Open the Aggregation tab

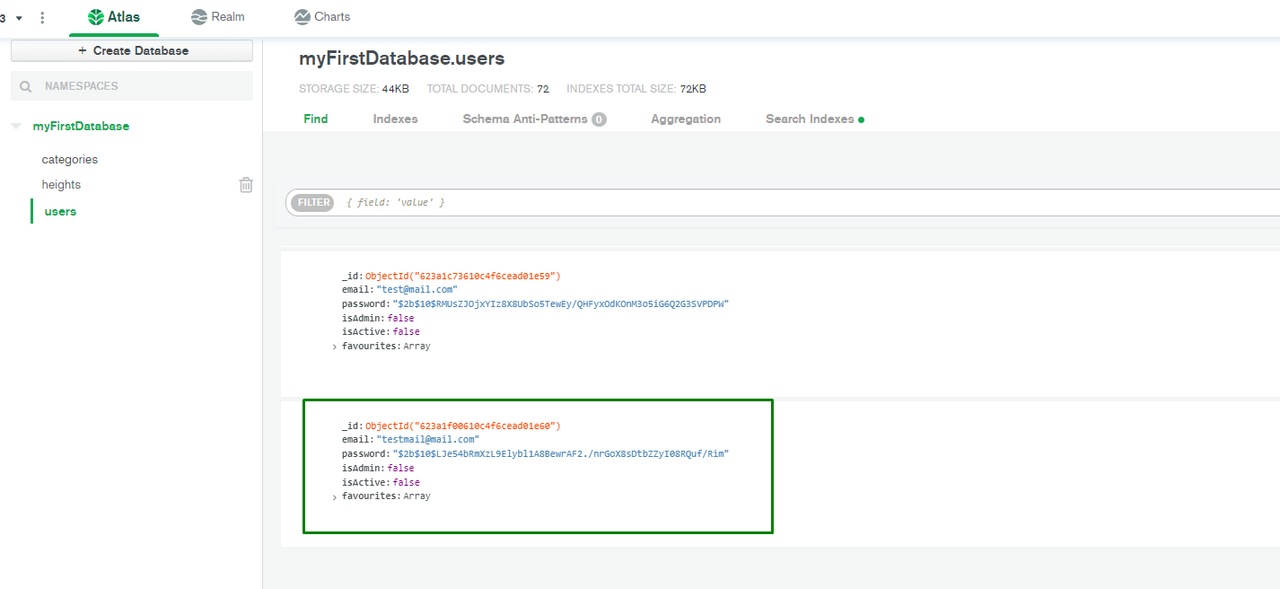(686, 119)
